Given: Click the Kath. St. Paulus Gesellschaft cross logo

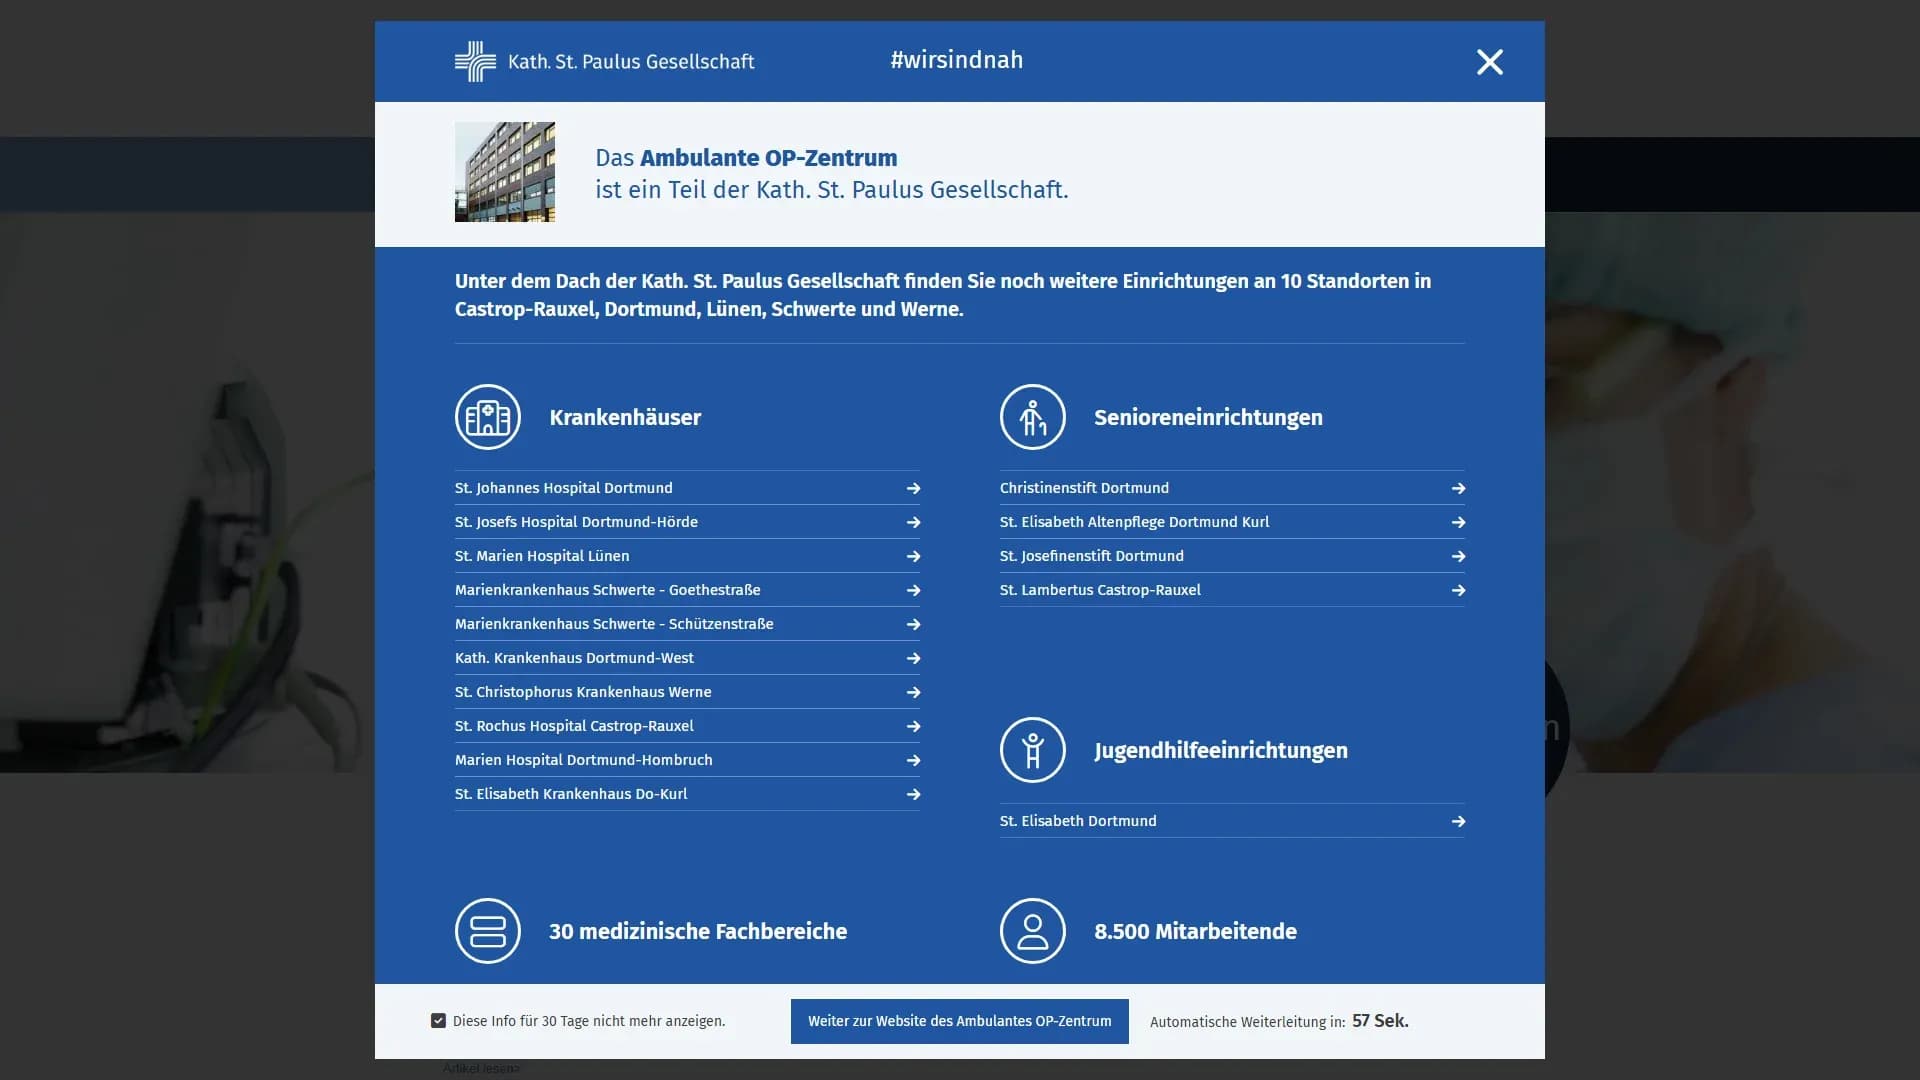Looking at the screenshot, I should point(476,60).
